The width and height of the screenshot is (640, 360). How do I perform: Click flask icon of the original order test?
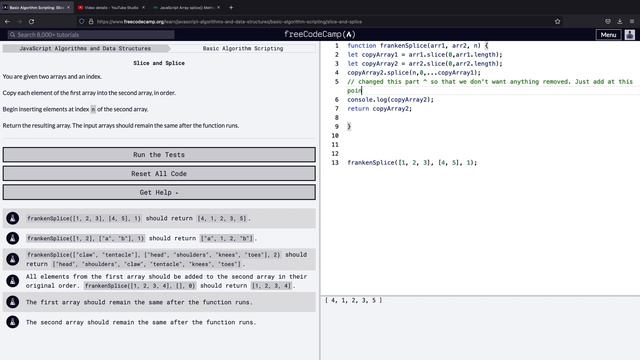pos(13,281)
